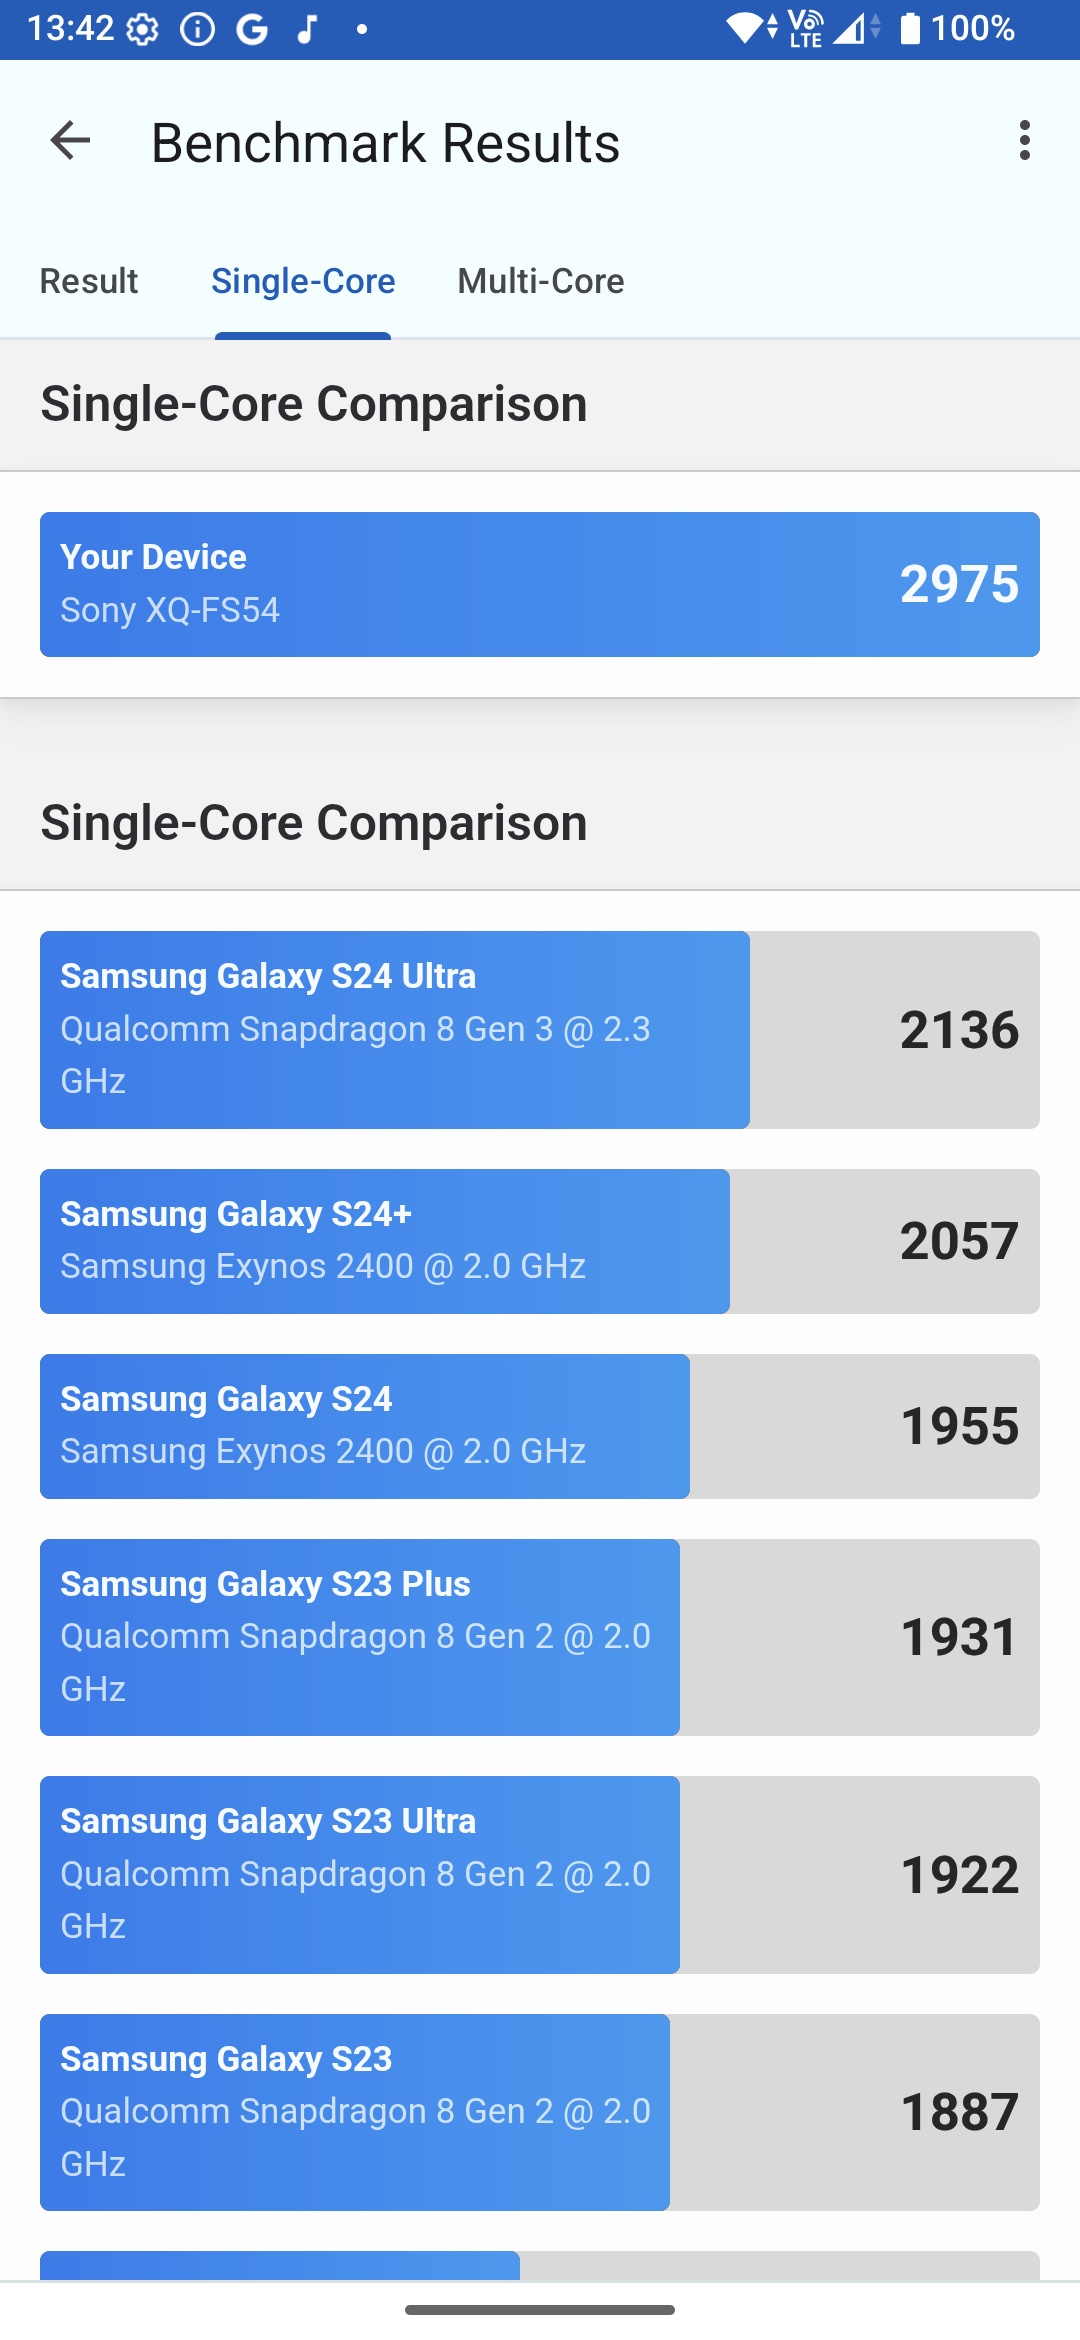Tap the info circle status icon
This screenshot has width=1080, height=2340.
point(197,29)
